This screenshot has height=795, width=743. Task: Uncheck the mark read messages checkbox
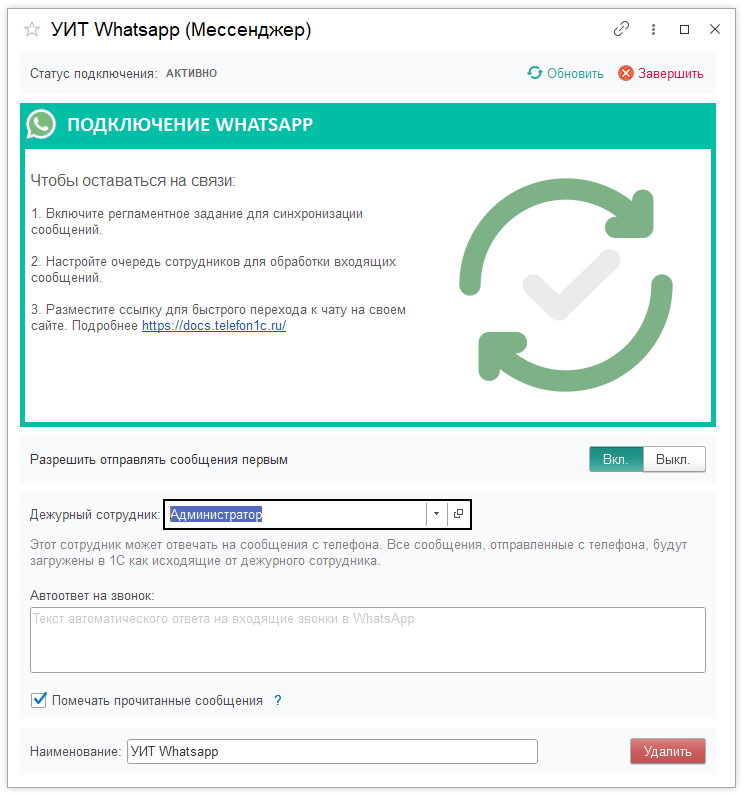[x=40, y=701]
